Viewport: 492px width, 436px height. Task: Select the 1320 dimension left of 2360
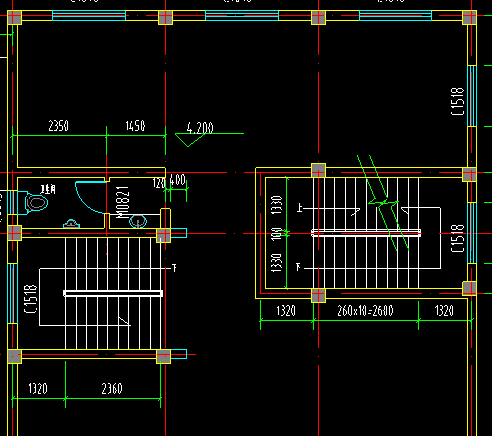point(38,389)
